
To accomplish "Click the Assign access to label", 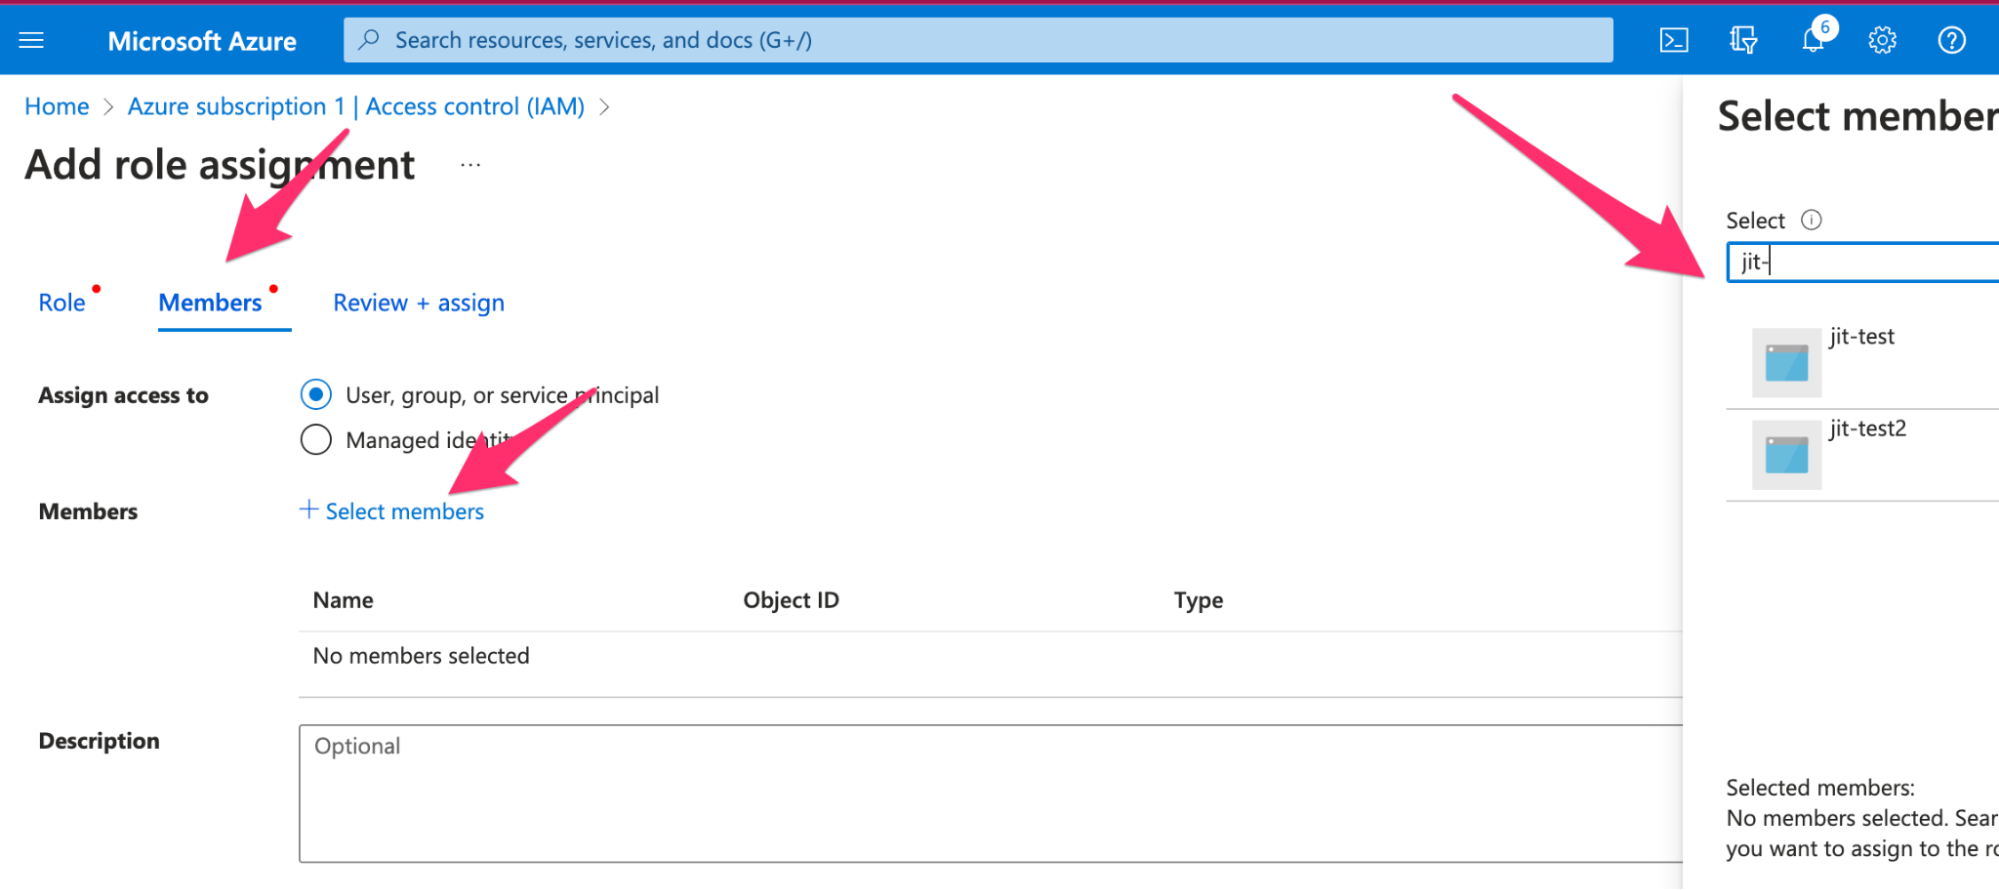I will (124, 395).
